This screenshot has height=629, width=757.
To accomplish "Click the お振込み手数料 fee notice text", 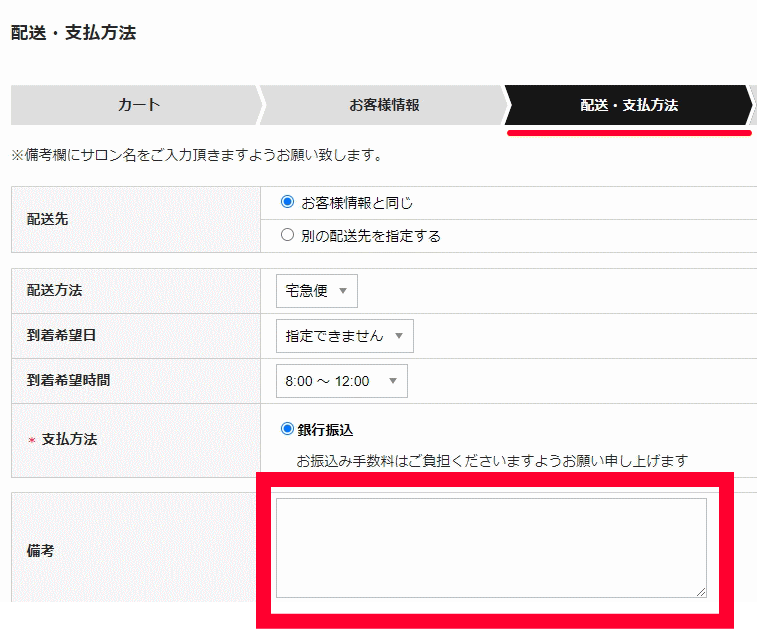I will [492, 461].
